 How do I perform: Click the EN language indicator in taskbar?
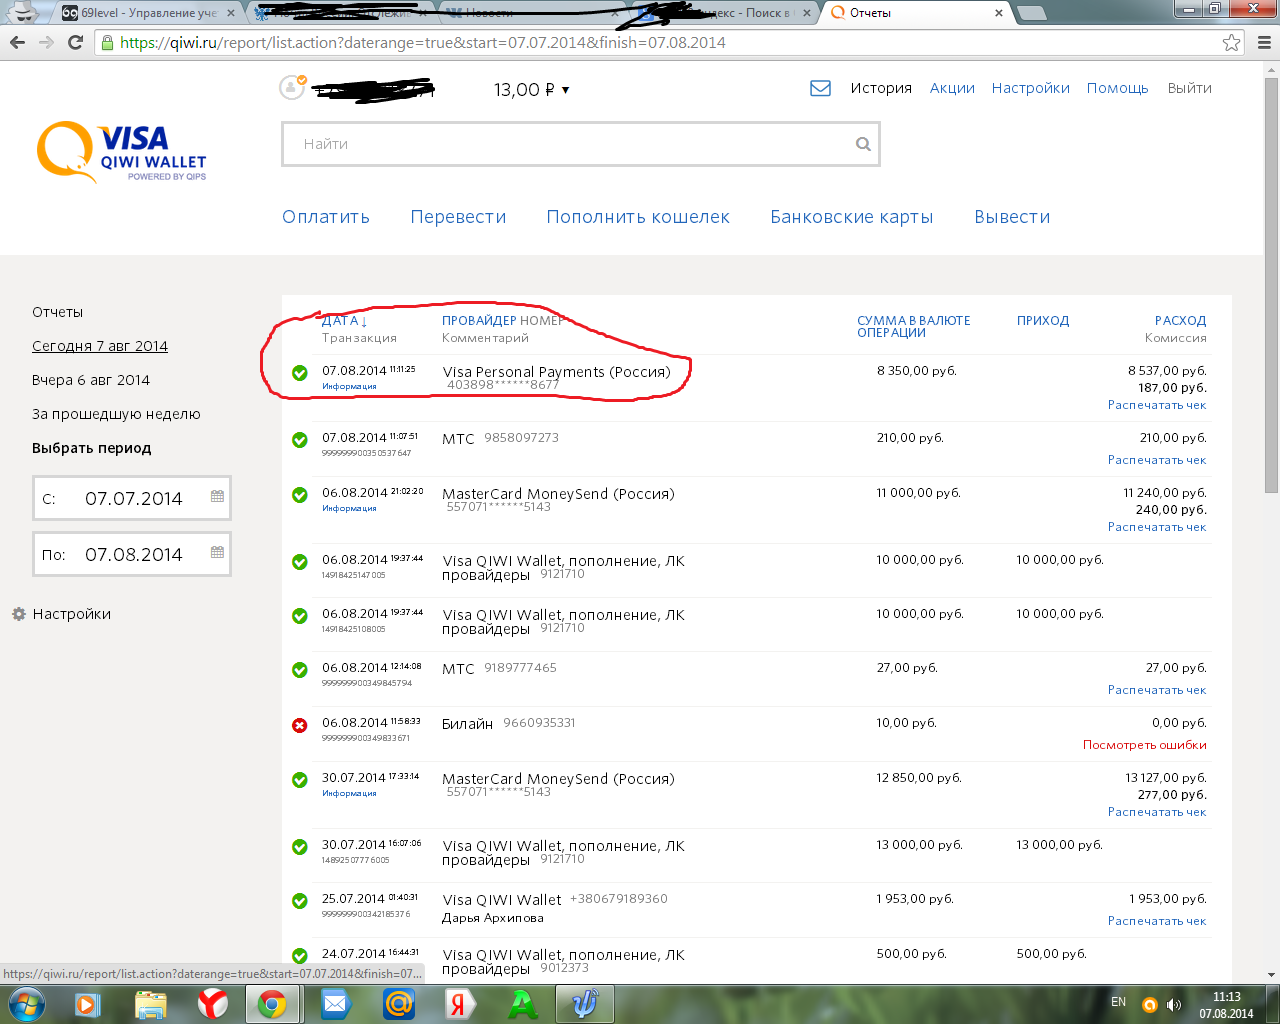(1118, 1002)
